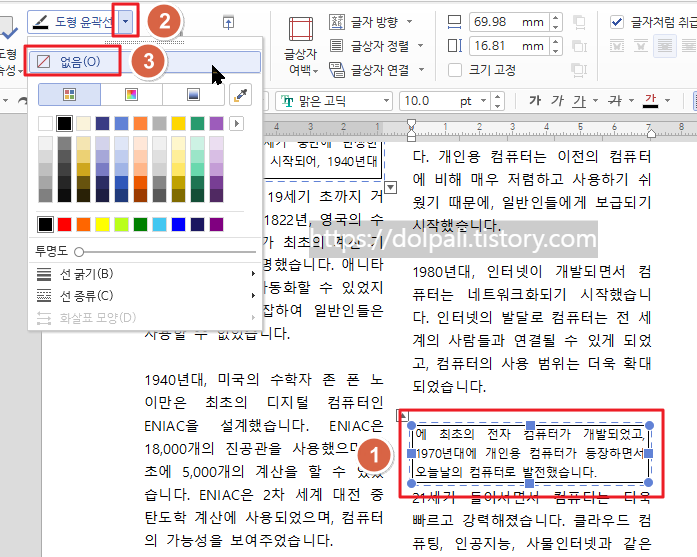Toggle underline 가 formatting
The width and height of the screenshot is (697, 557).
click(579, 101)
